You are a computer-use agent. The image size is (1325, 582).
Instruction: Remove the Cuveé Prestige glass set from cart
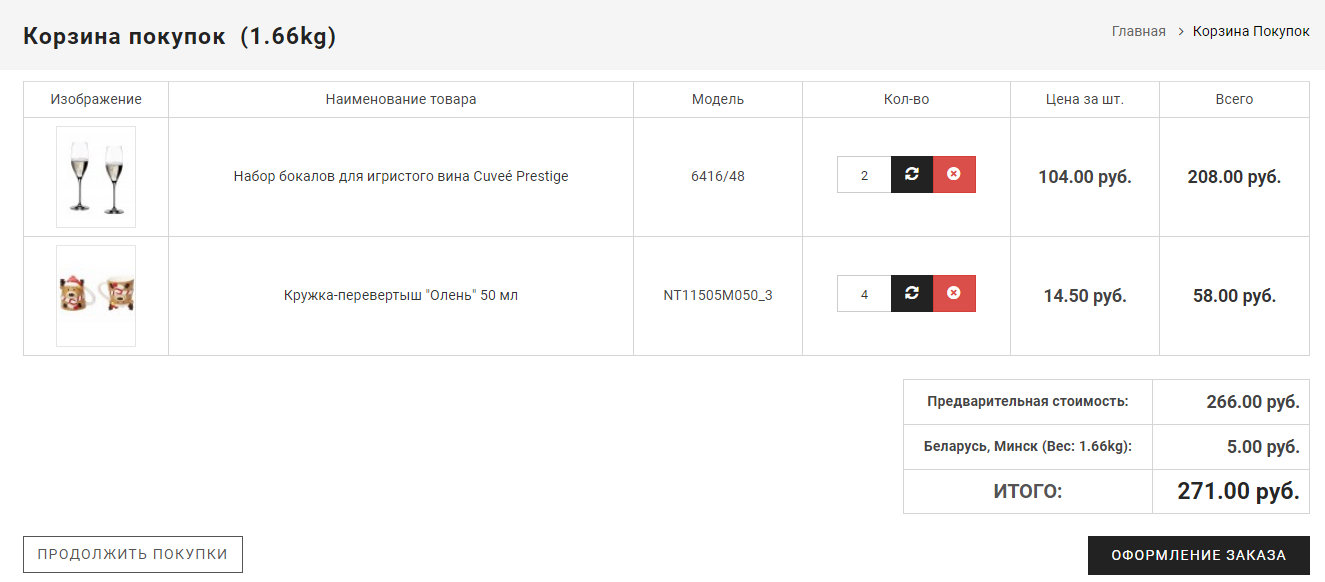(954, 175)
